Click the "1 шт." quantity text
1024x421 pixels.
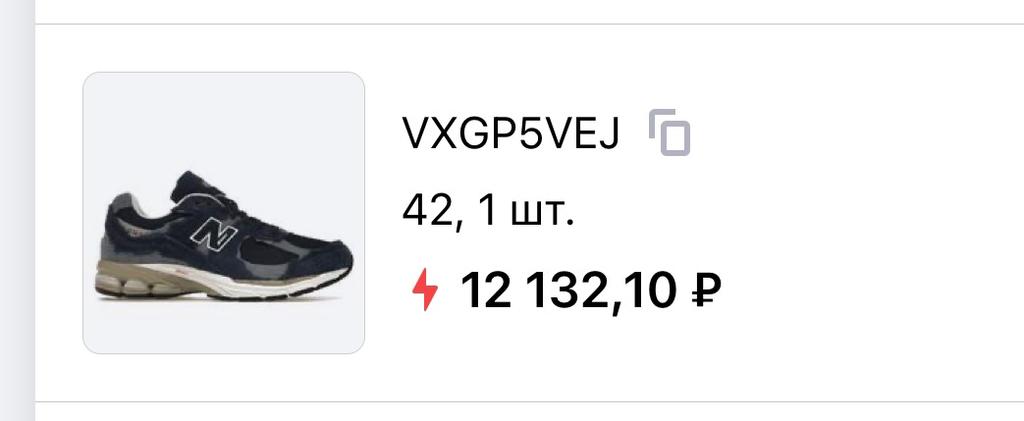click(526, 211)
